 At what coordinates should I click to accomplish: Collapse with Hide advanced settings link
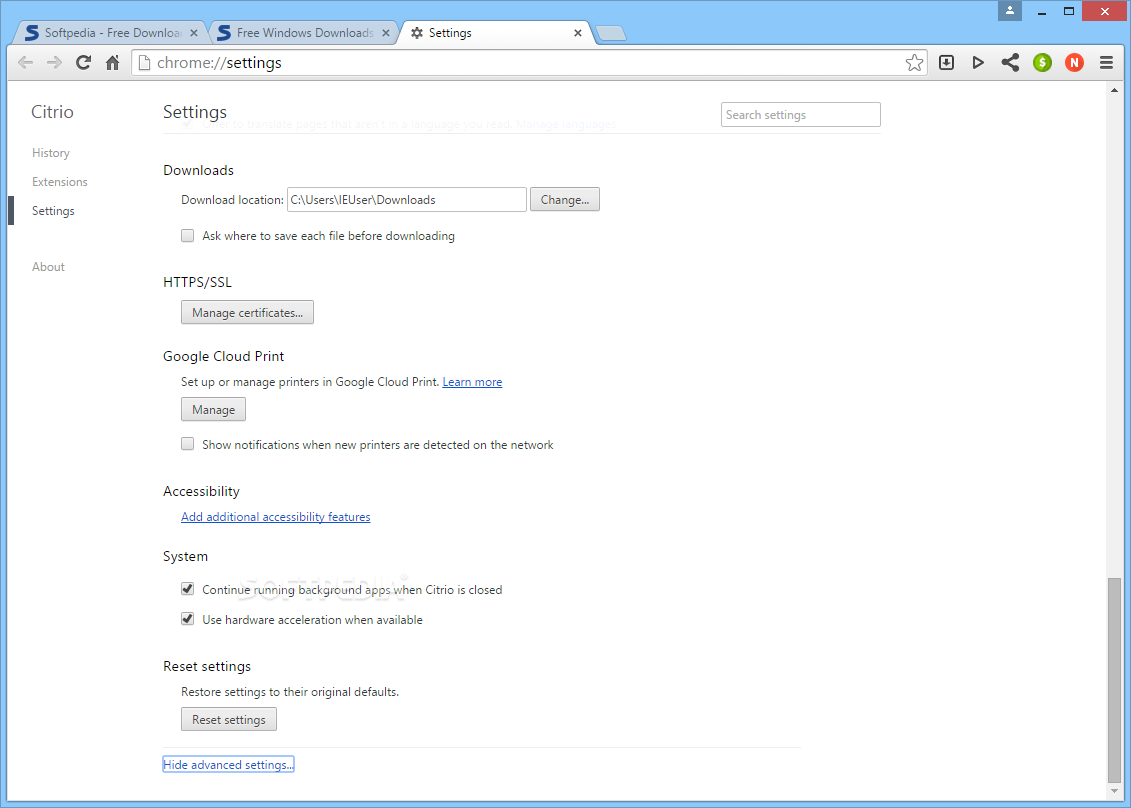[228, 765]
